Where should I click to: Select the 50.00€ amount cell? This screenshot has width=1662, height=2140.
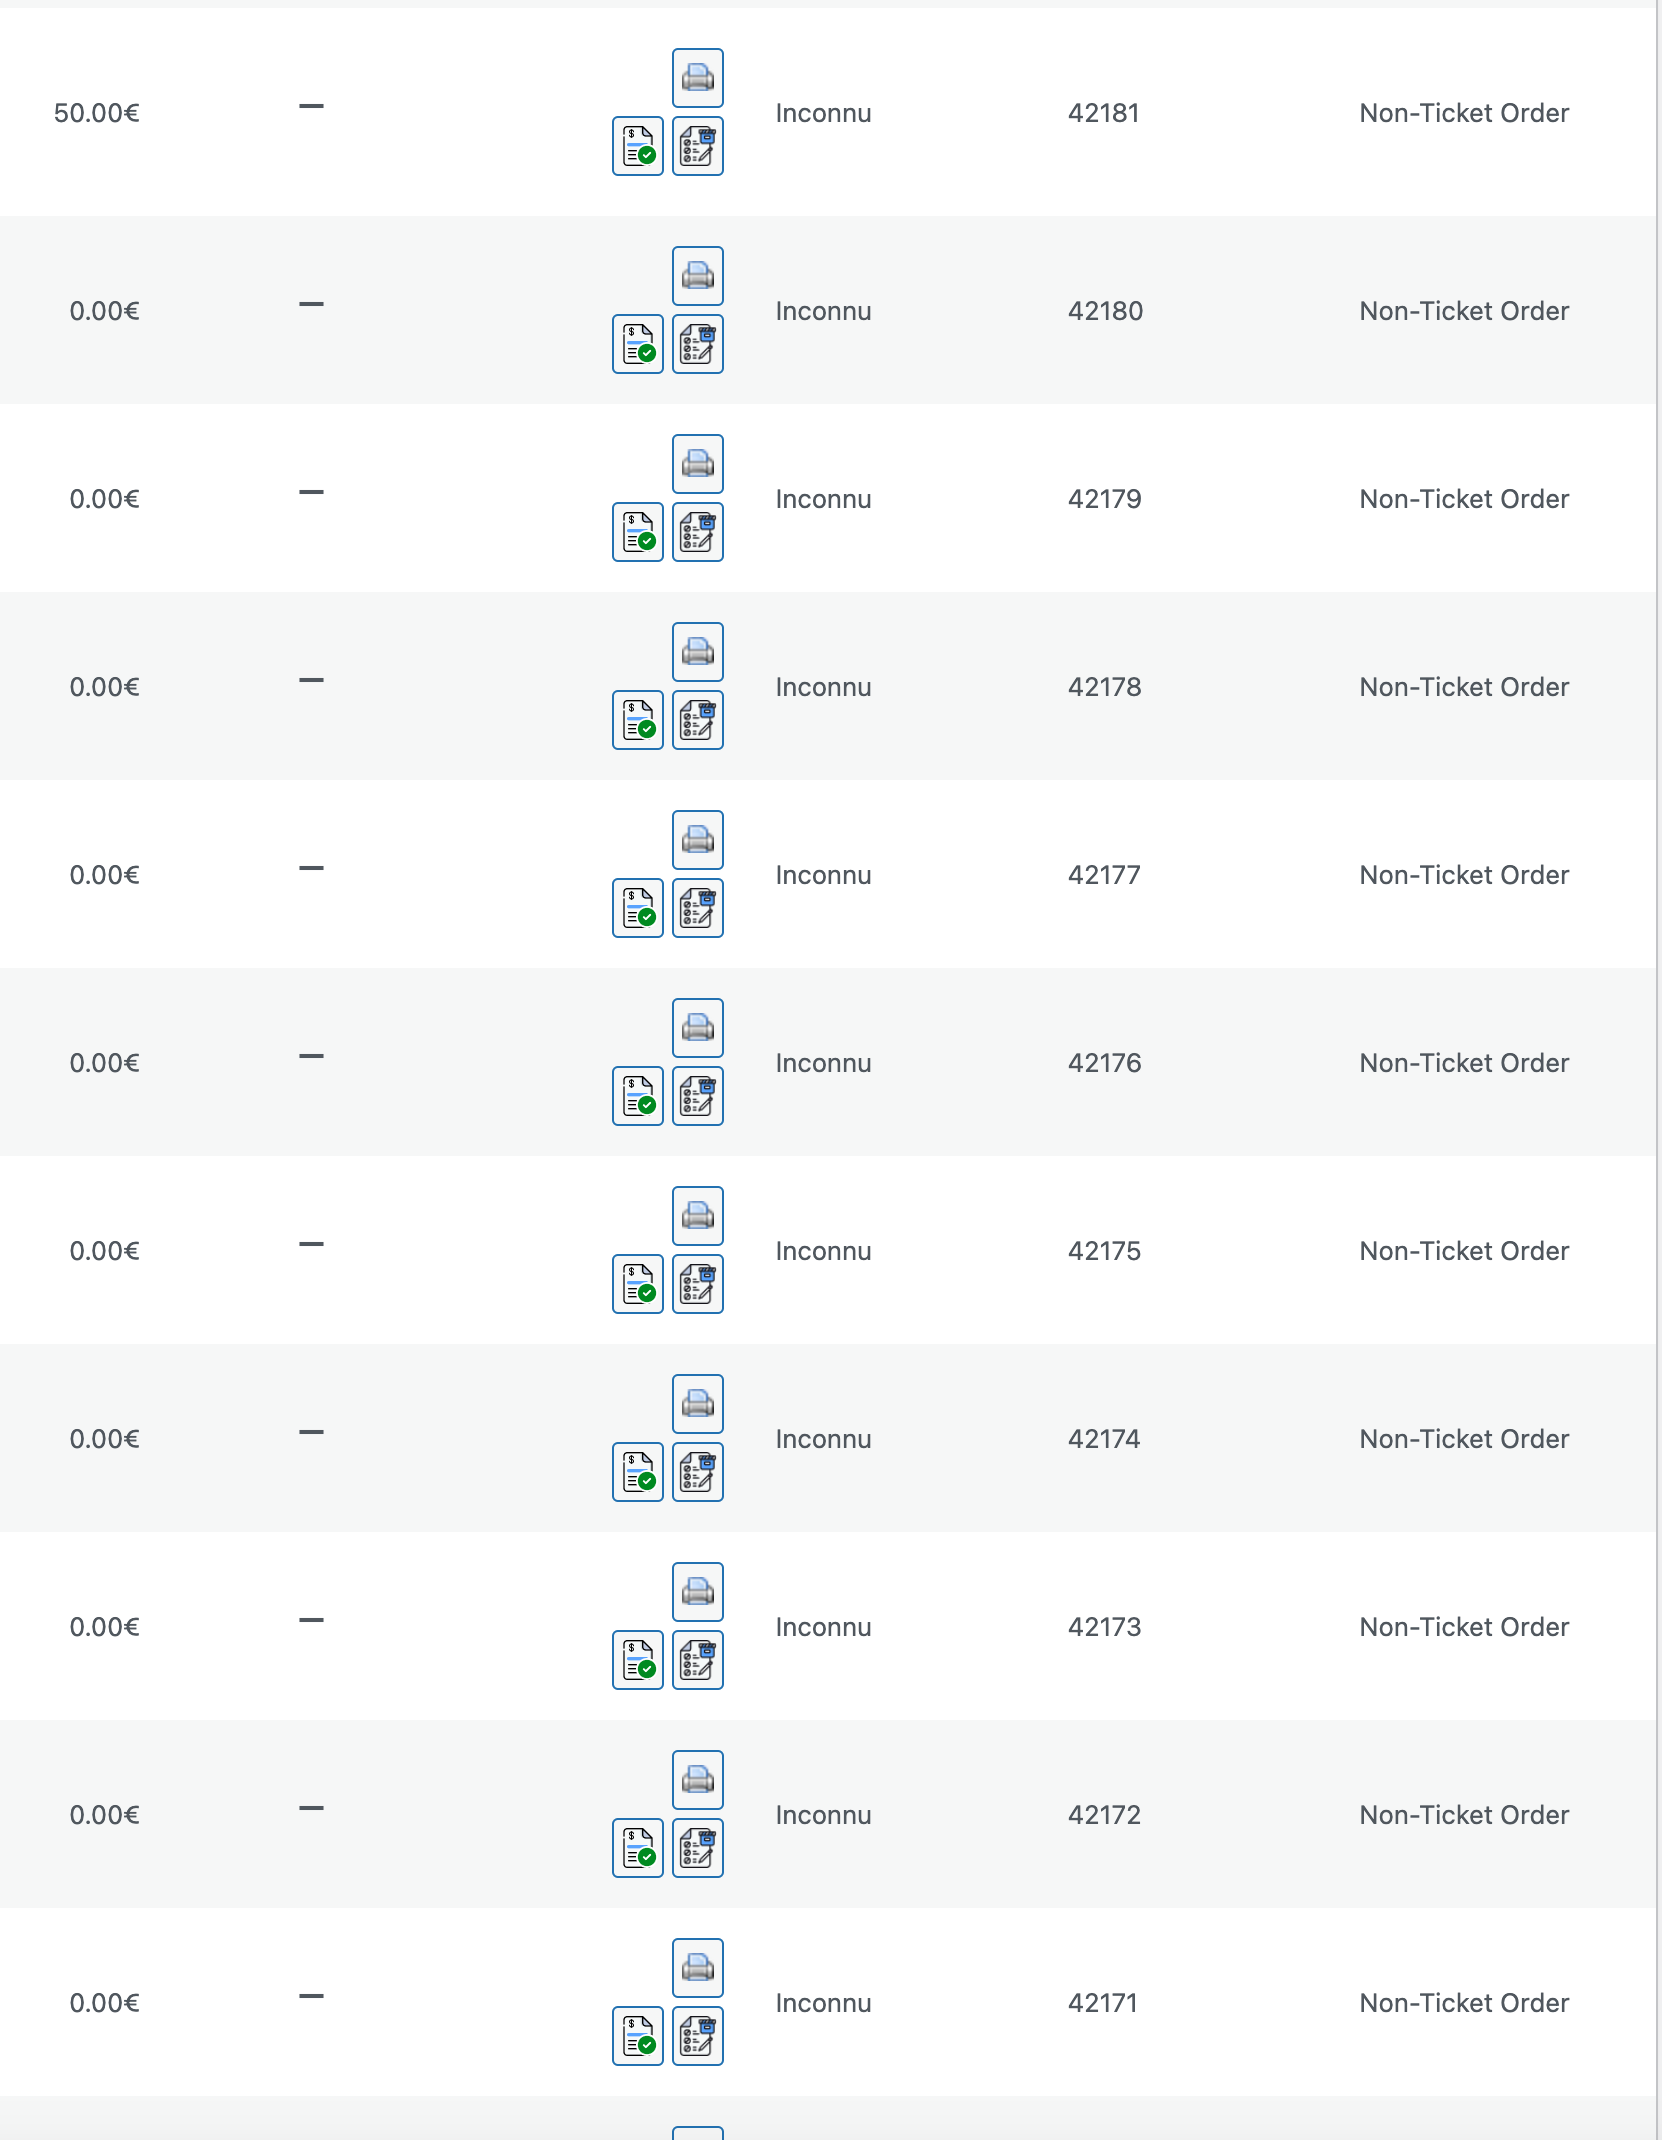[96, 113]
